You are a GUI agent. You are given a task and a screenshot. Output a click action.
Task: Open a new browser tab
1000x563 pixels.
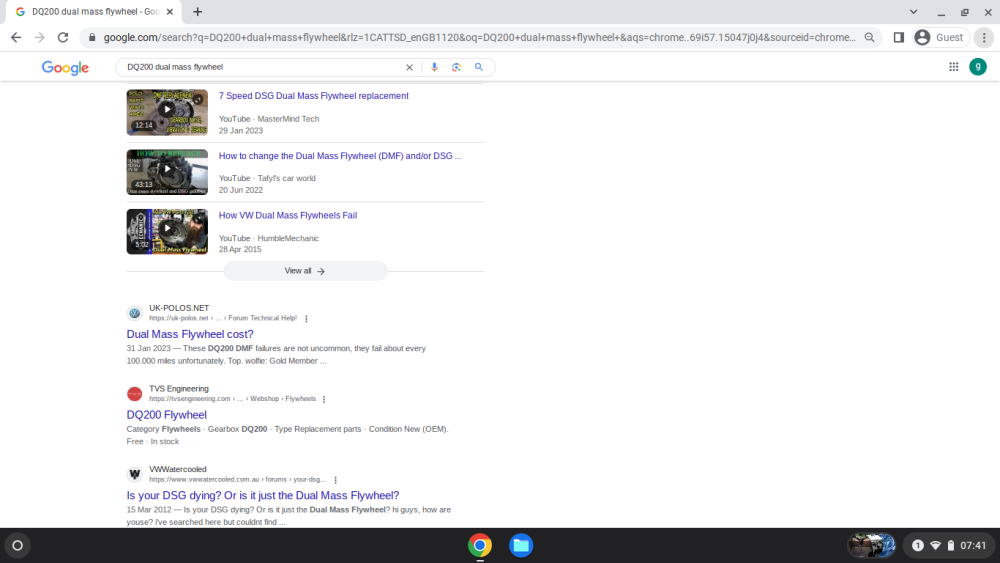198,11
